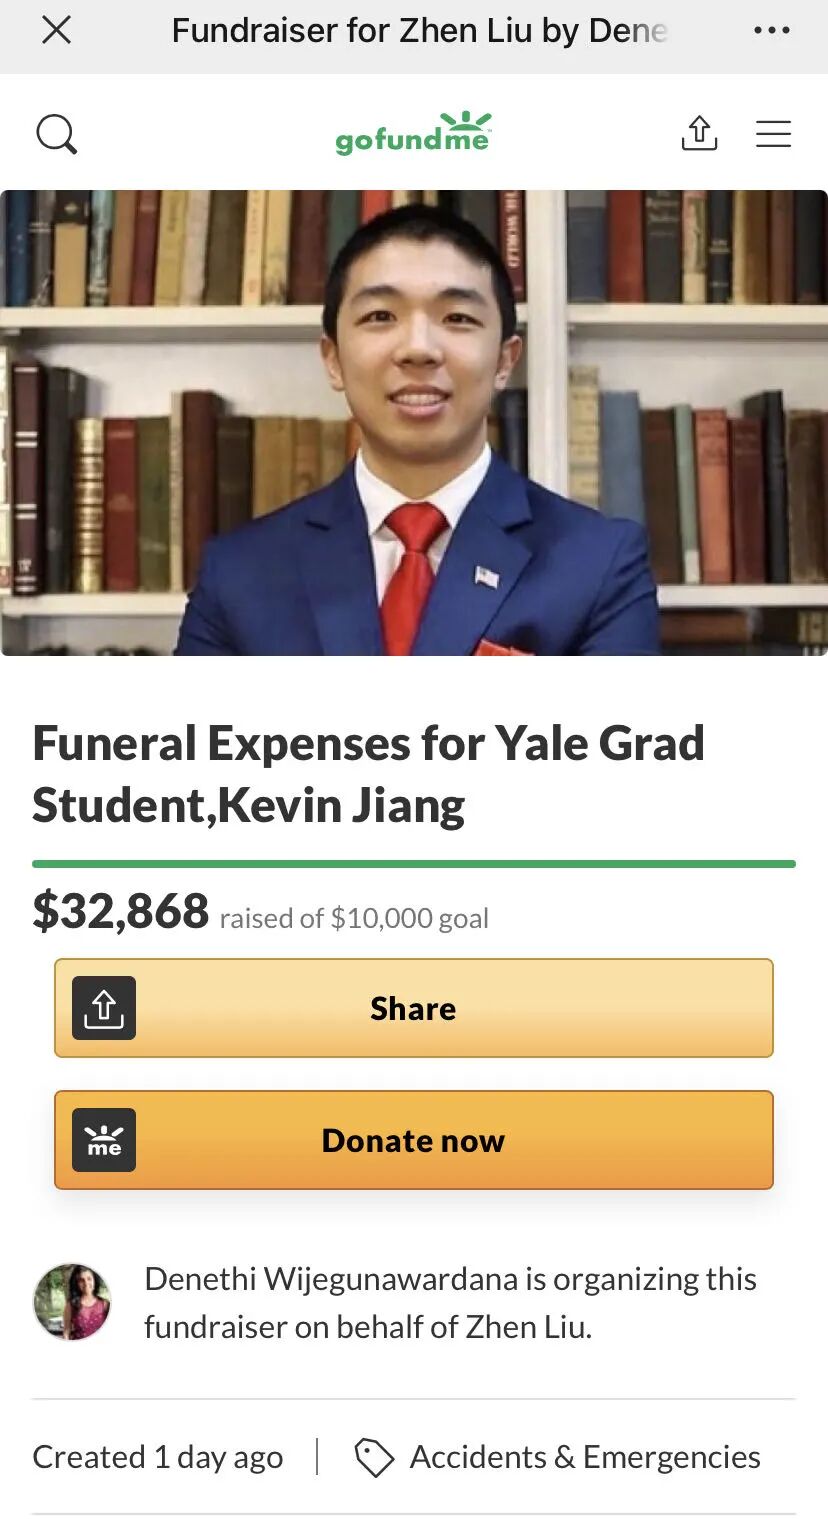828x1519 pixels.
Task: Open the three-dot options menu
Action: tap(771, 30)
